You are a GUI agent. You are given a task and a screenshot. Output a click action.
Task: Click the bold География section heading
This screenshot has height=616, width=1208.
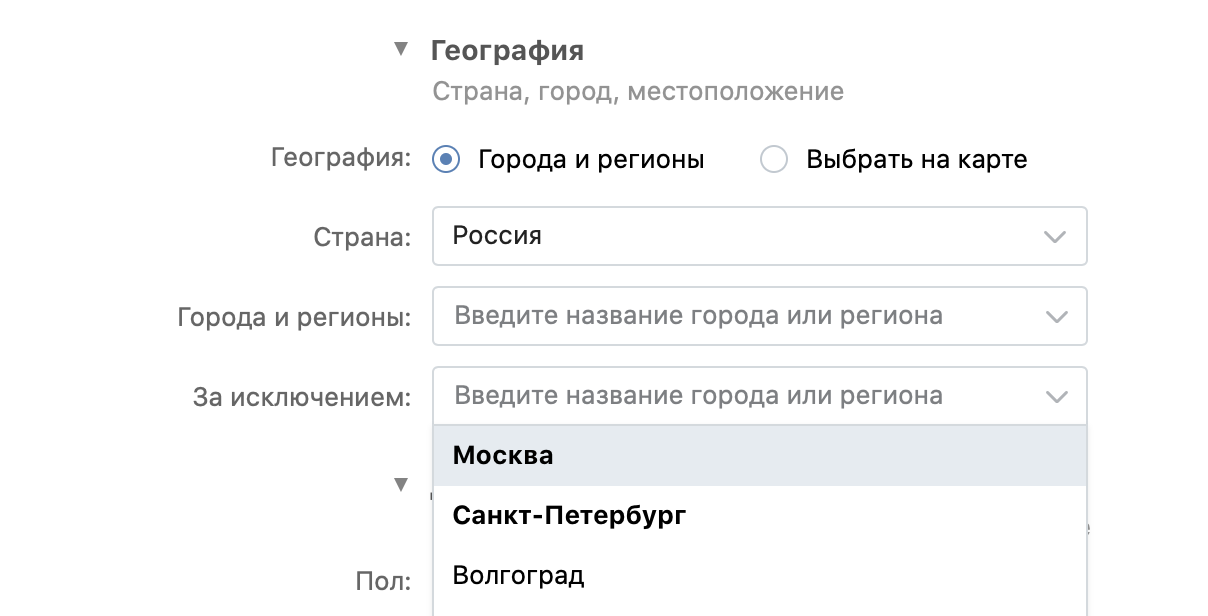click(x=507, y=50)
